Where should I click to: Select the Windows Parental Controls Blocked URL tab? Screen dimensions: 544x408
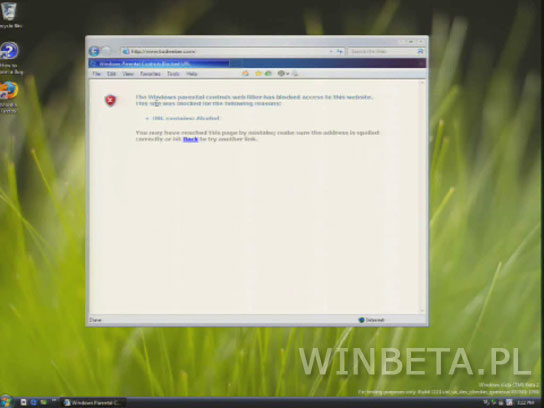click(x=159, y=63)
